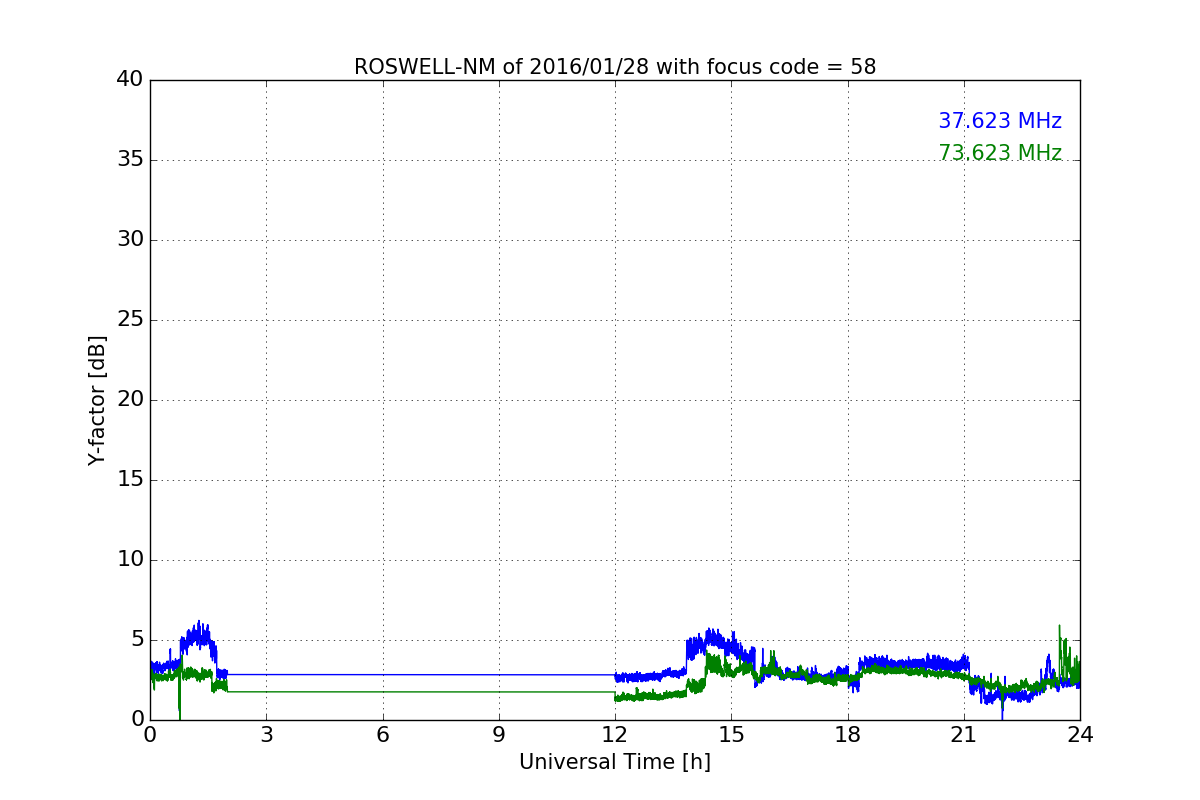Screen dimensions: 1200x800
Task: Click y-axis tick label '40'
Action: (x=130, y=80)
